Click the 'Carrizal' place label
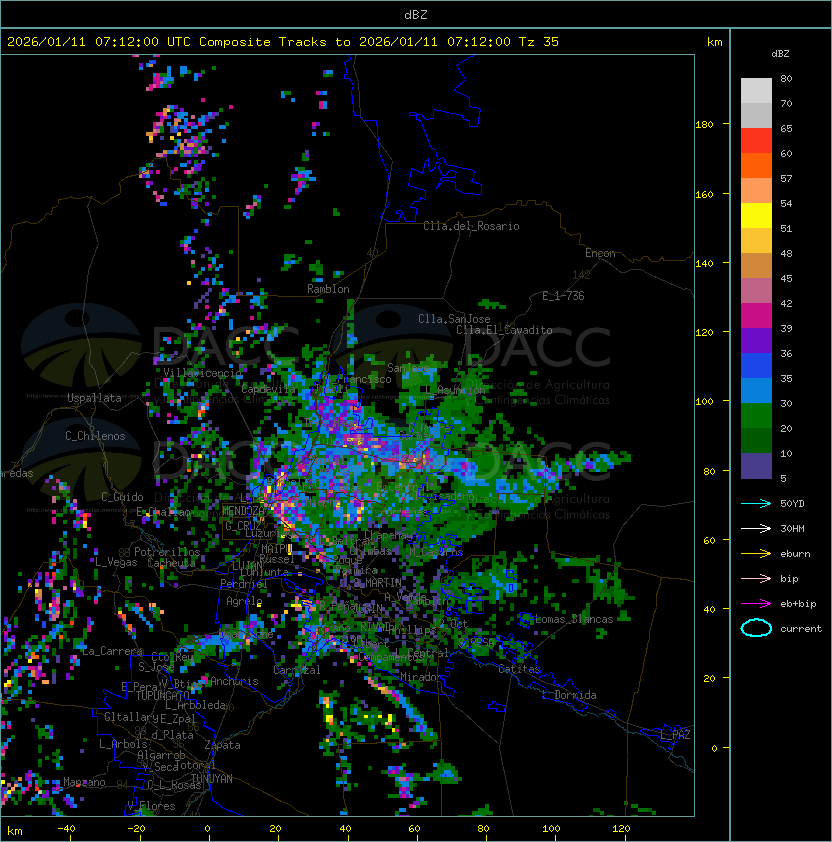The image size is (832, 842). point(297,670)
